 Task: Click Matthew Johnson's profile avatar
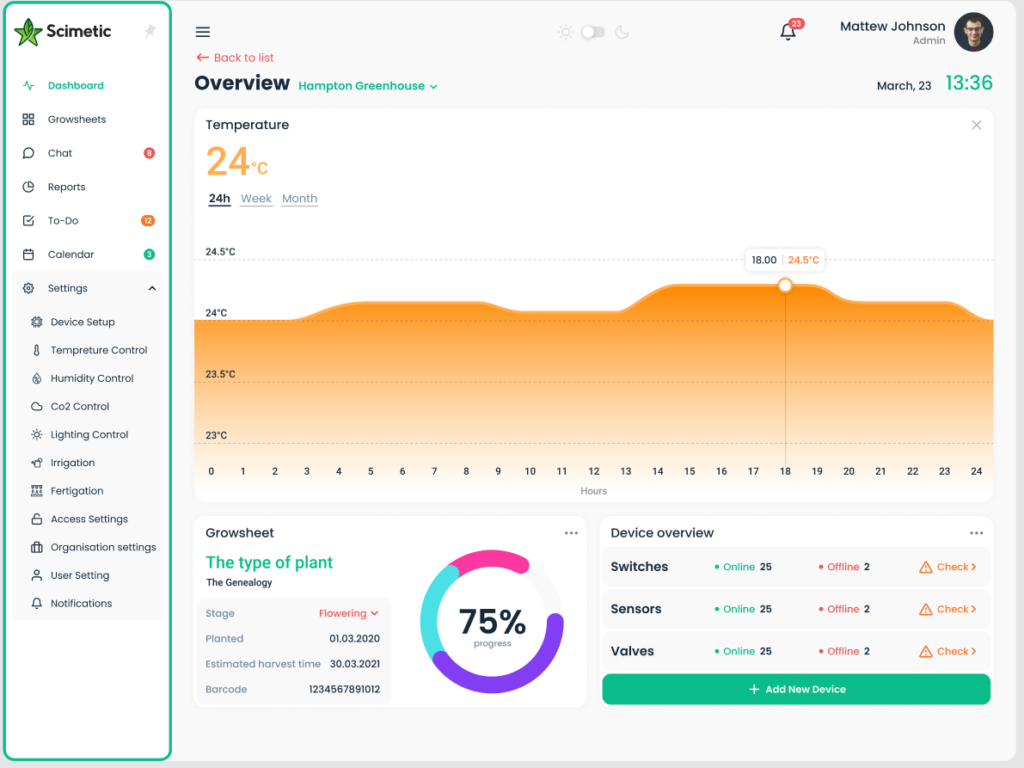coord(973,32)
